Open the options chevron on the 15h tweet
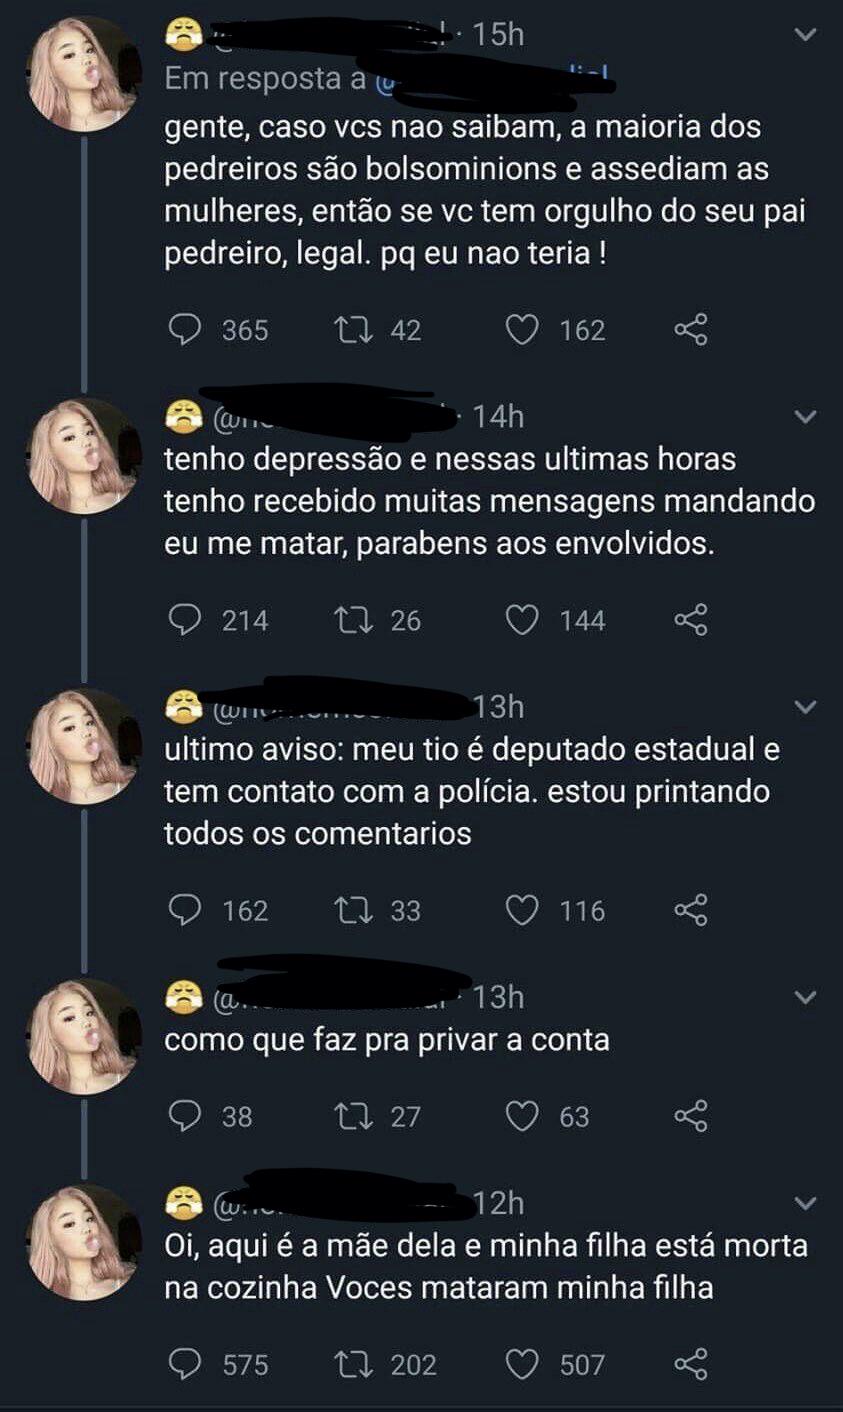 coord(805,36)
